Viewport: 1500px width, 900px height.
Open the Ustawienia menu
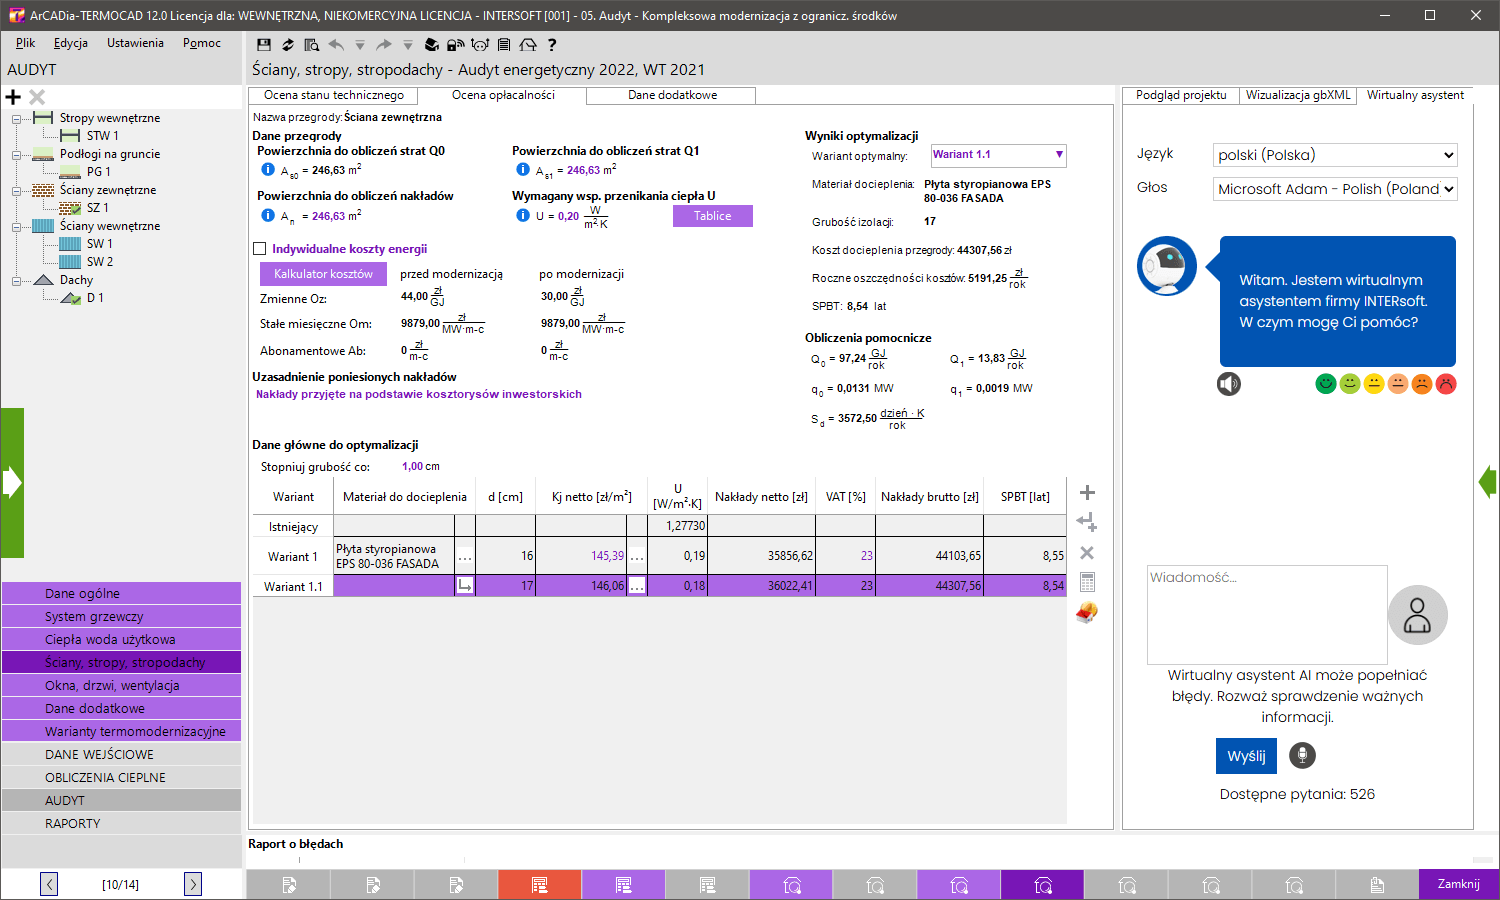point(135,43)
